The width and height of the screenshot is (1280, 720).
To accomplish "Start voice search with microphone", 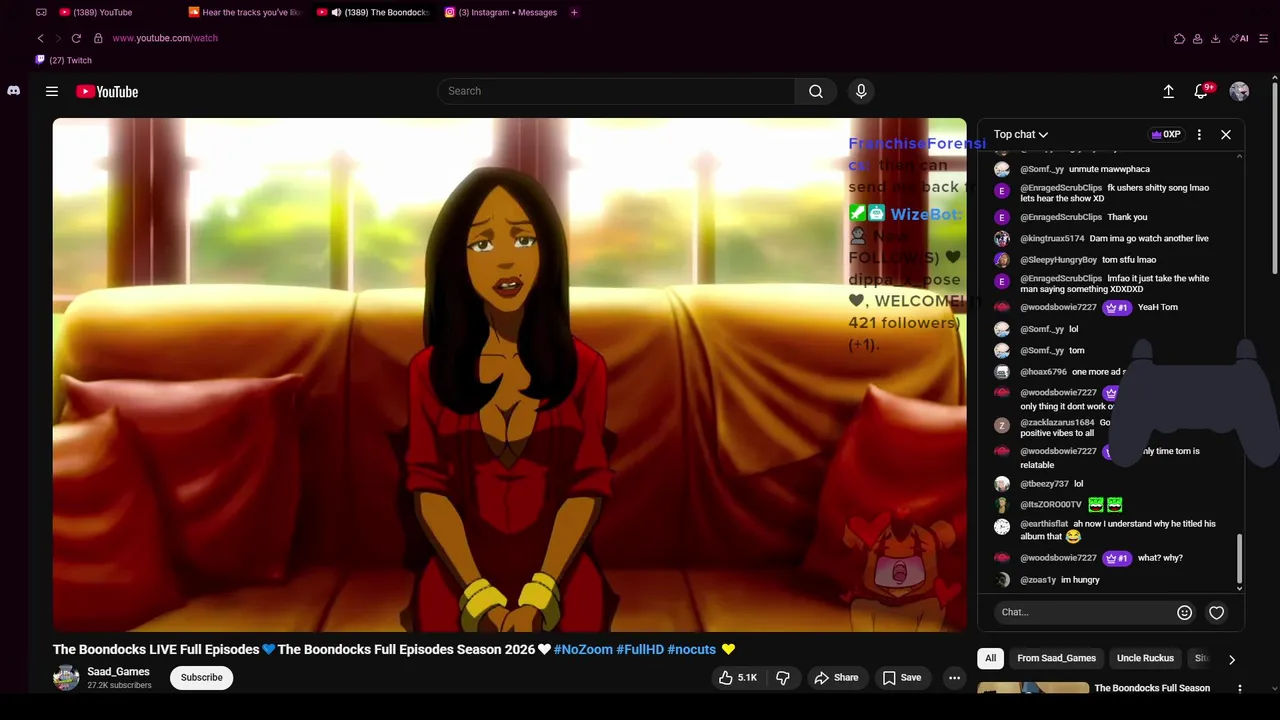I will point(861,91).
